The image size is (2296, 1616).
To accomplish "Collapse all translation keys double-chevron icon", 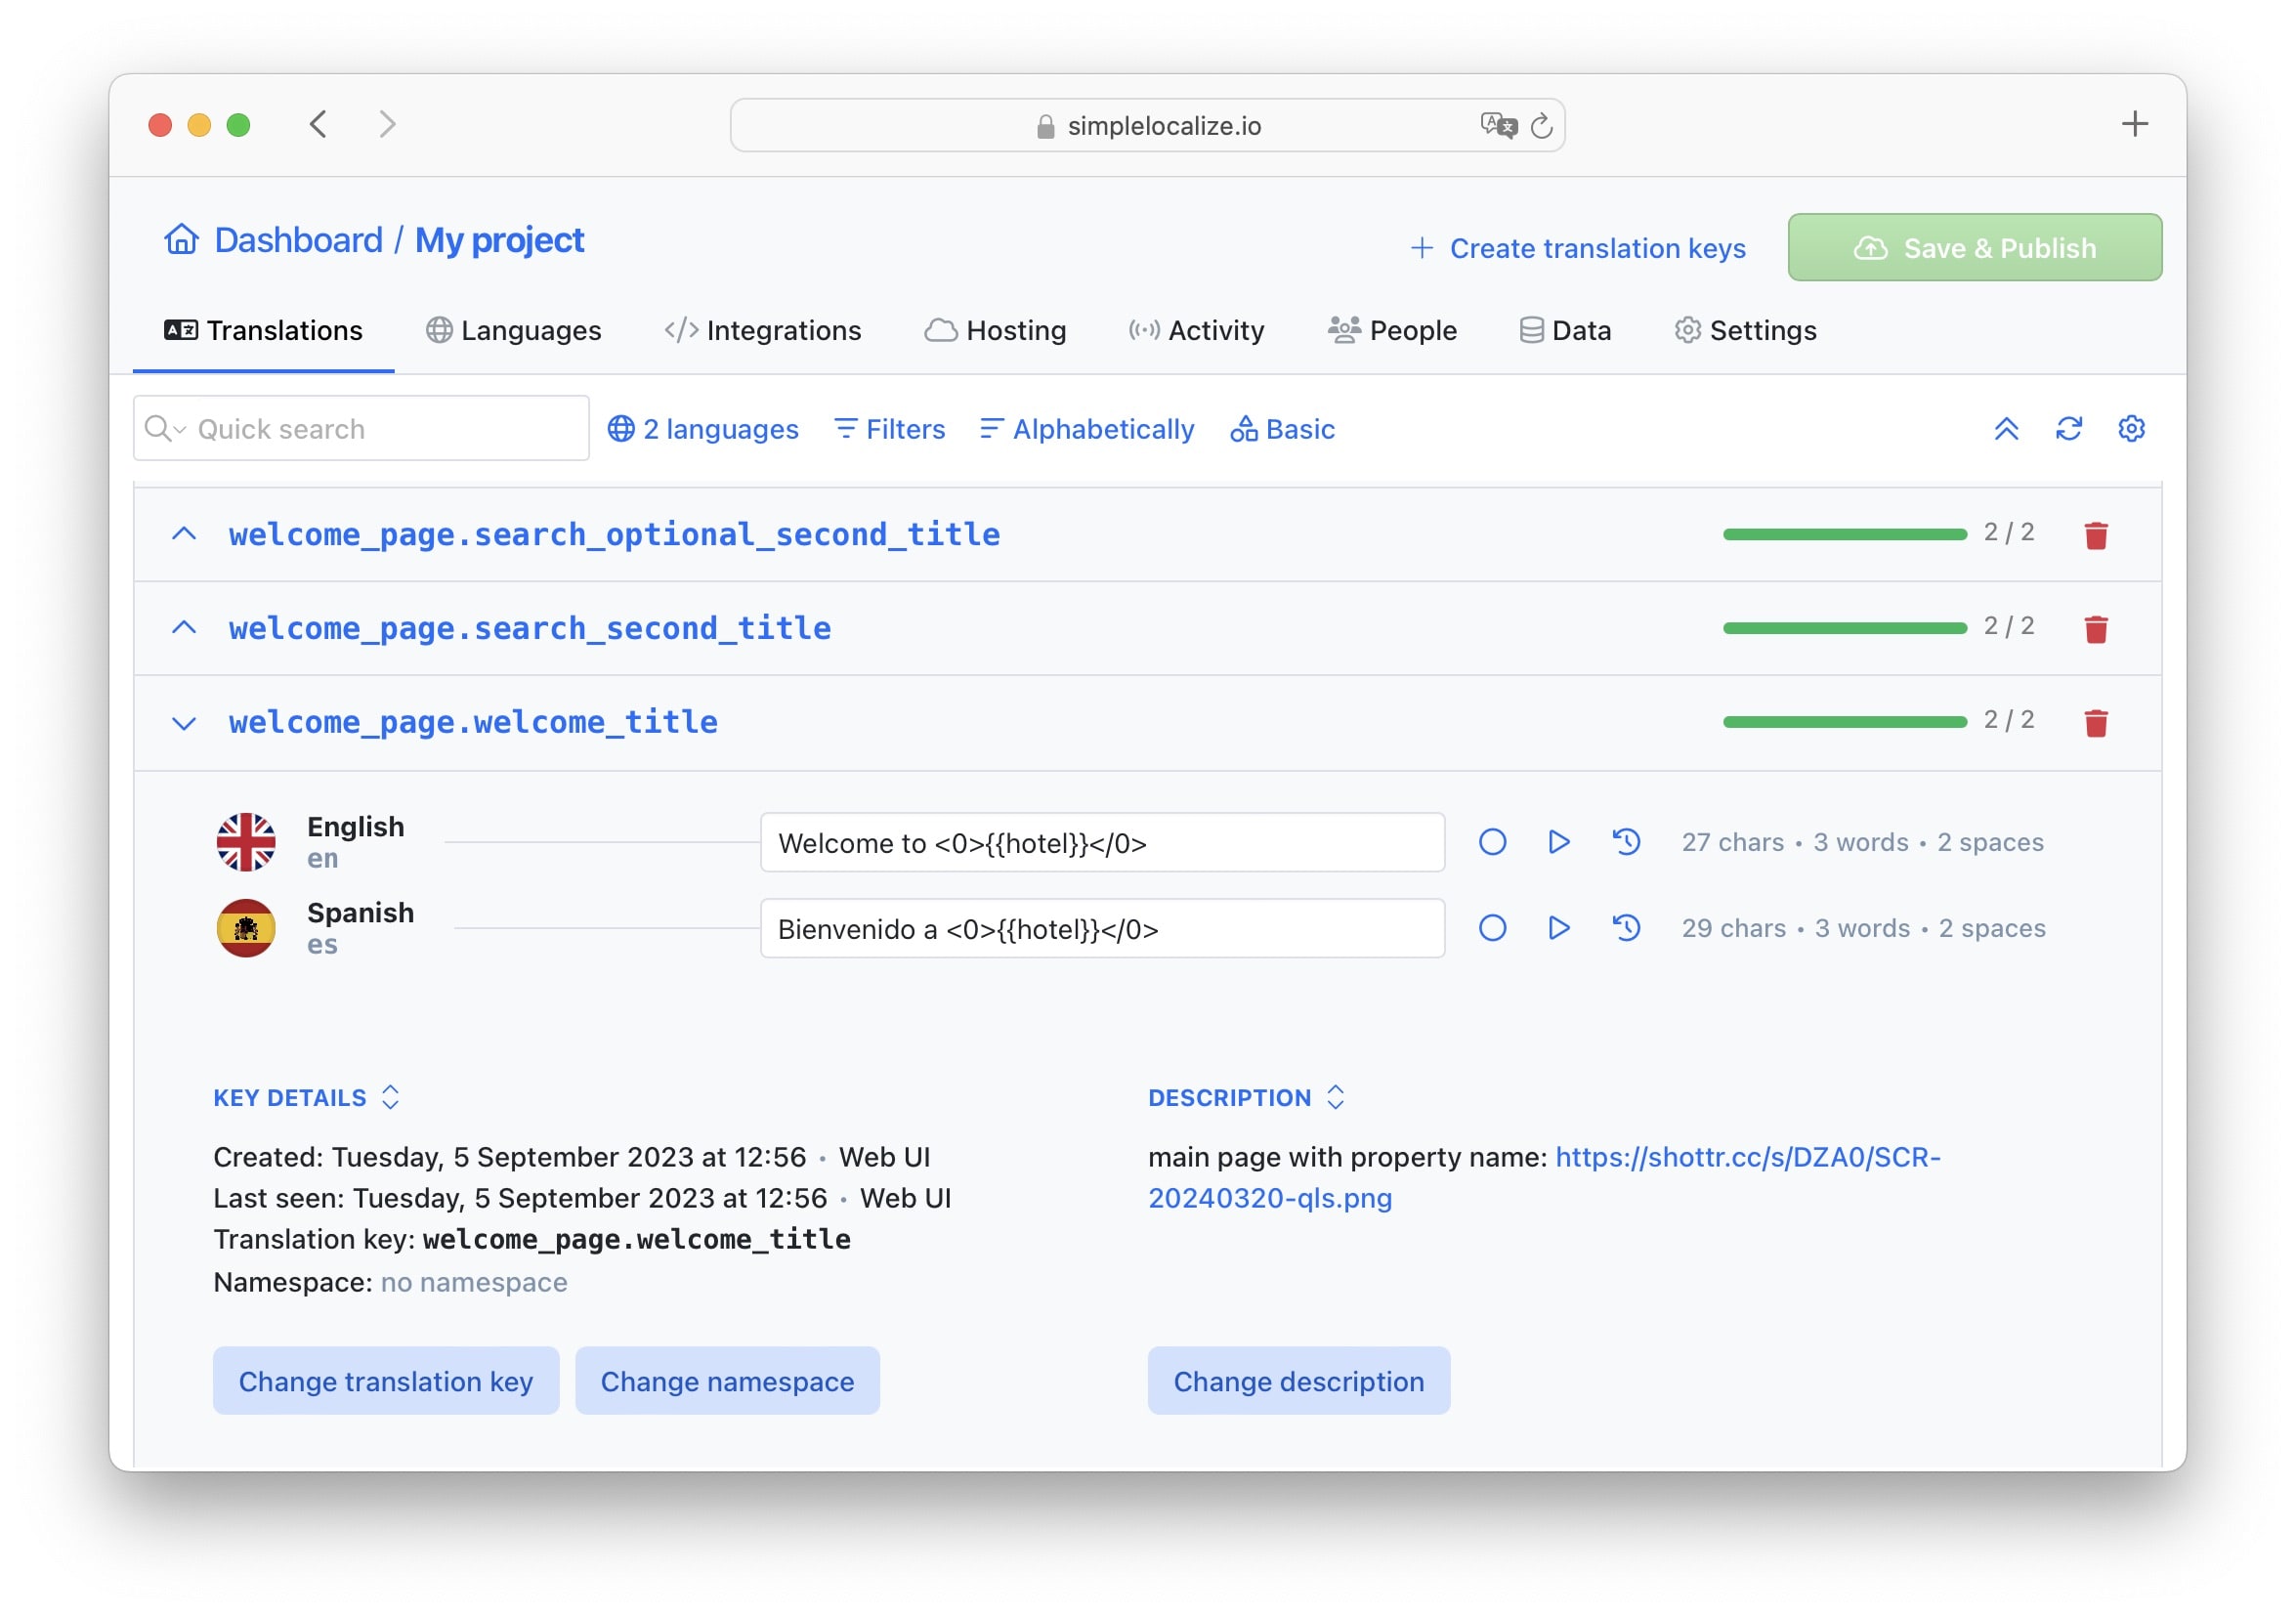I will [x=2006, y=429].
